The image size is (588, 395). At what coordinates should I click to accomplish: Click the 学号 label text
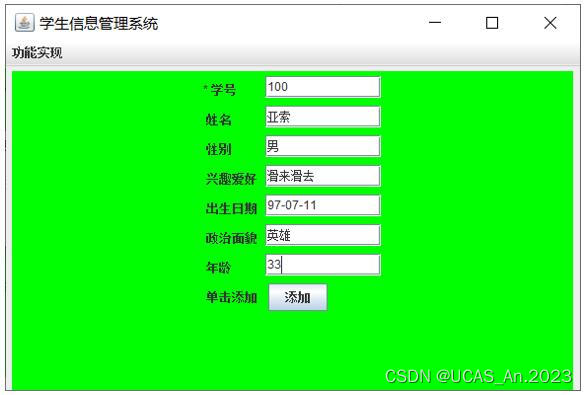[223, 90]
